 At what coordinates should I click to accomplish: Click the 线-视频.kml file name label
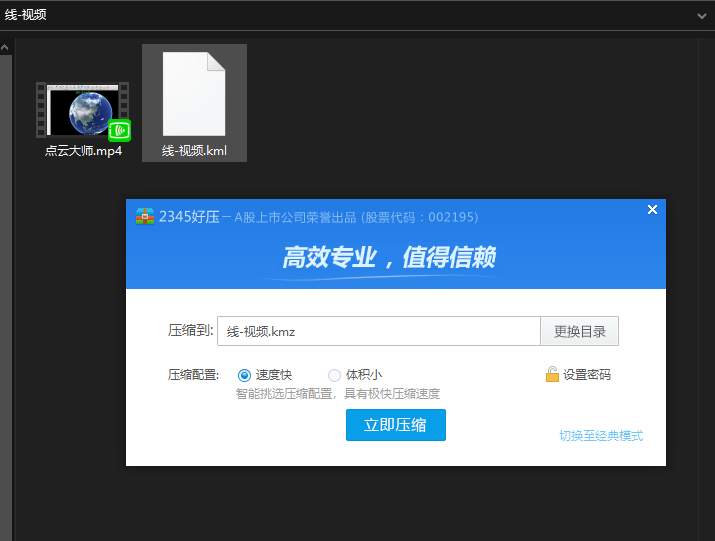tap(194, 151)
